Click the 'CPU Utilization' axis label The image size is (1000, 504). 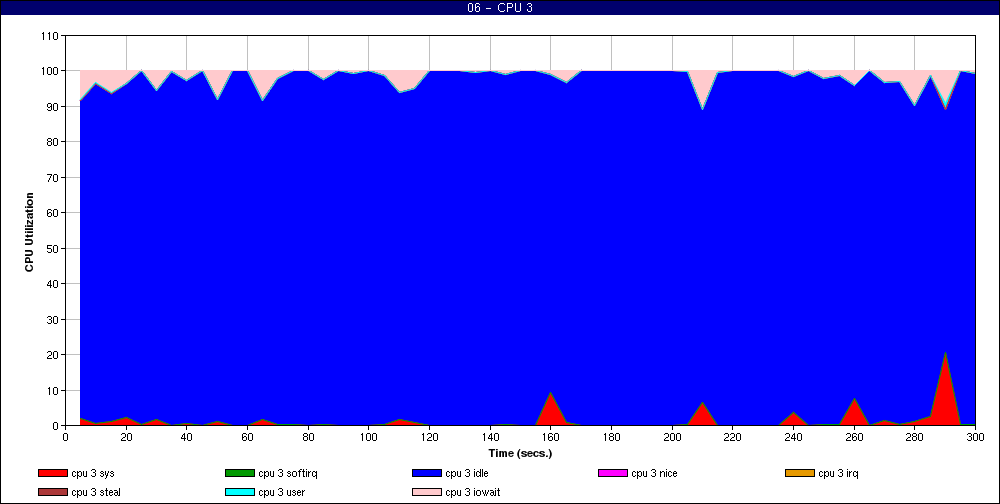point(29,232)
